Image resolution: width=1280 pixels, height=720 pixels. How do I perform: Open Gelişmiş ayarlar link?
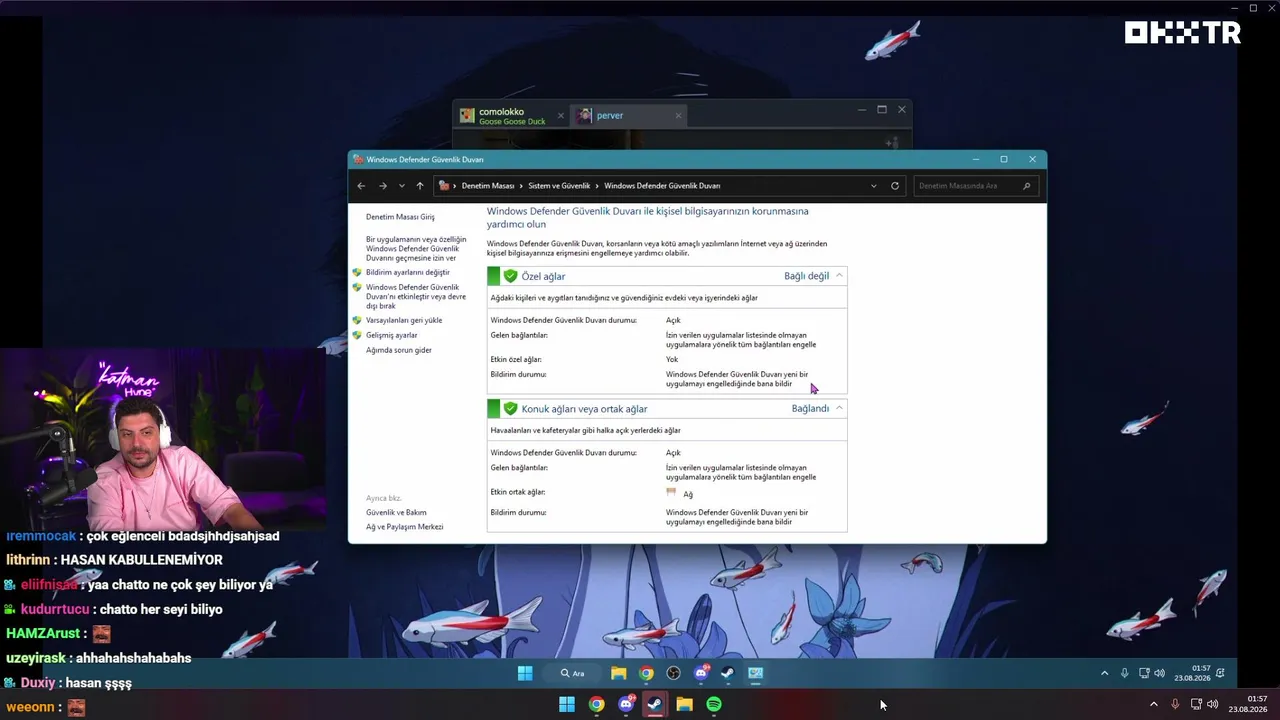(392, 335)
